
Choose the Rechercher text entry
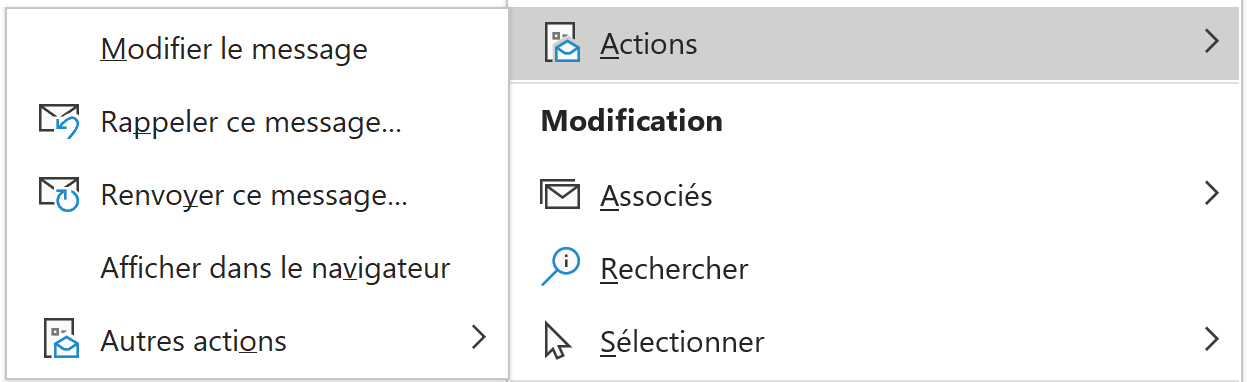pyautogui.click(x=674, y=269)
